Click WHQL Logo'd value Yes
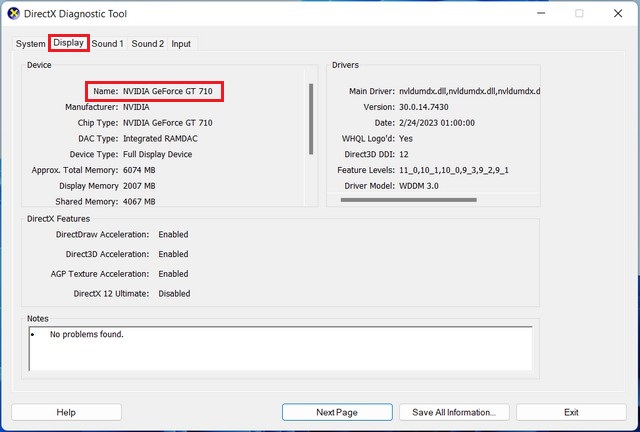Viewport: 640px width, 432px height. tap(406, 139)
